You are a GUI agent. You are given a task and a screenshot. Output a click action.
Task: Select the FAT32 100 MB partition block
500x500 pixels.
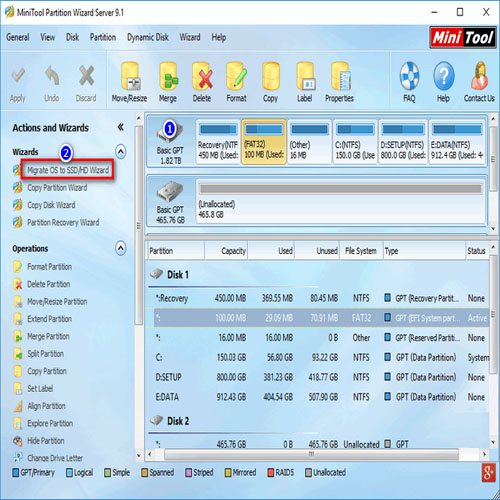point(264,142)
